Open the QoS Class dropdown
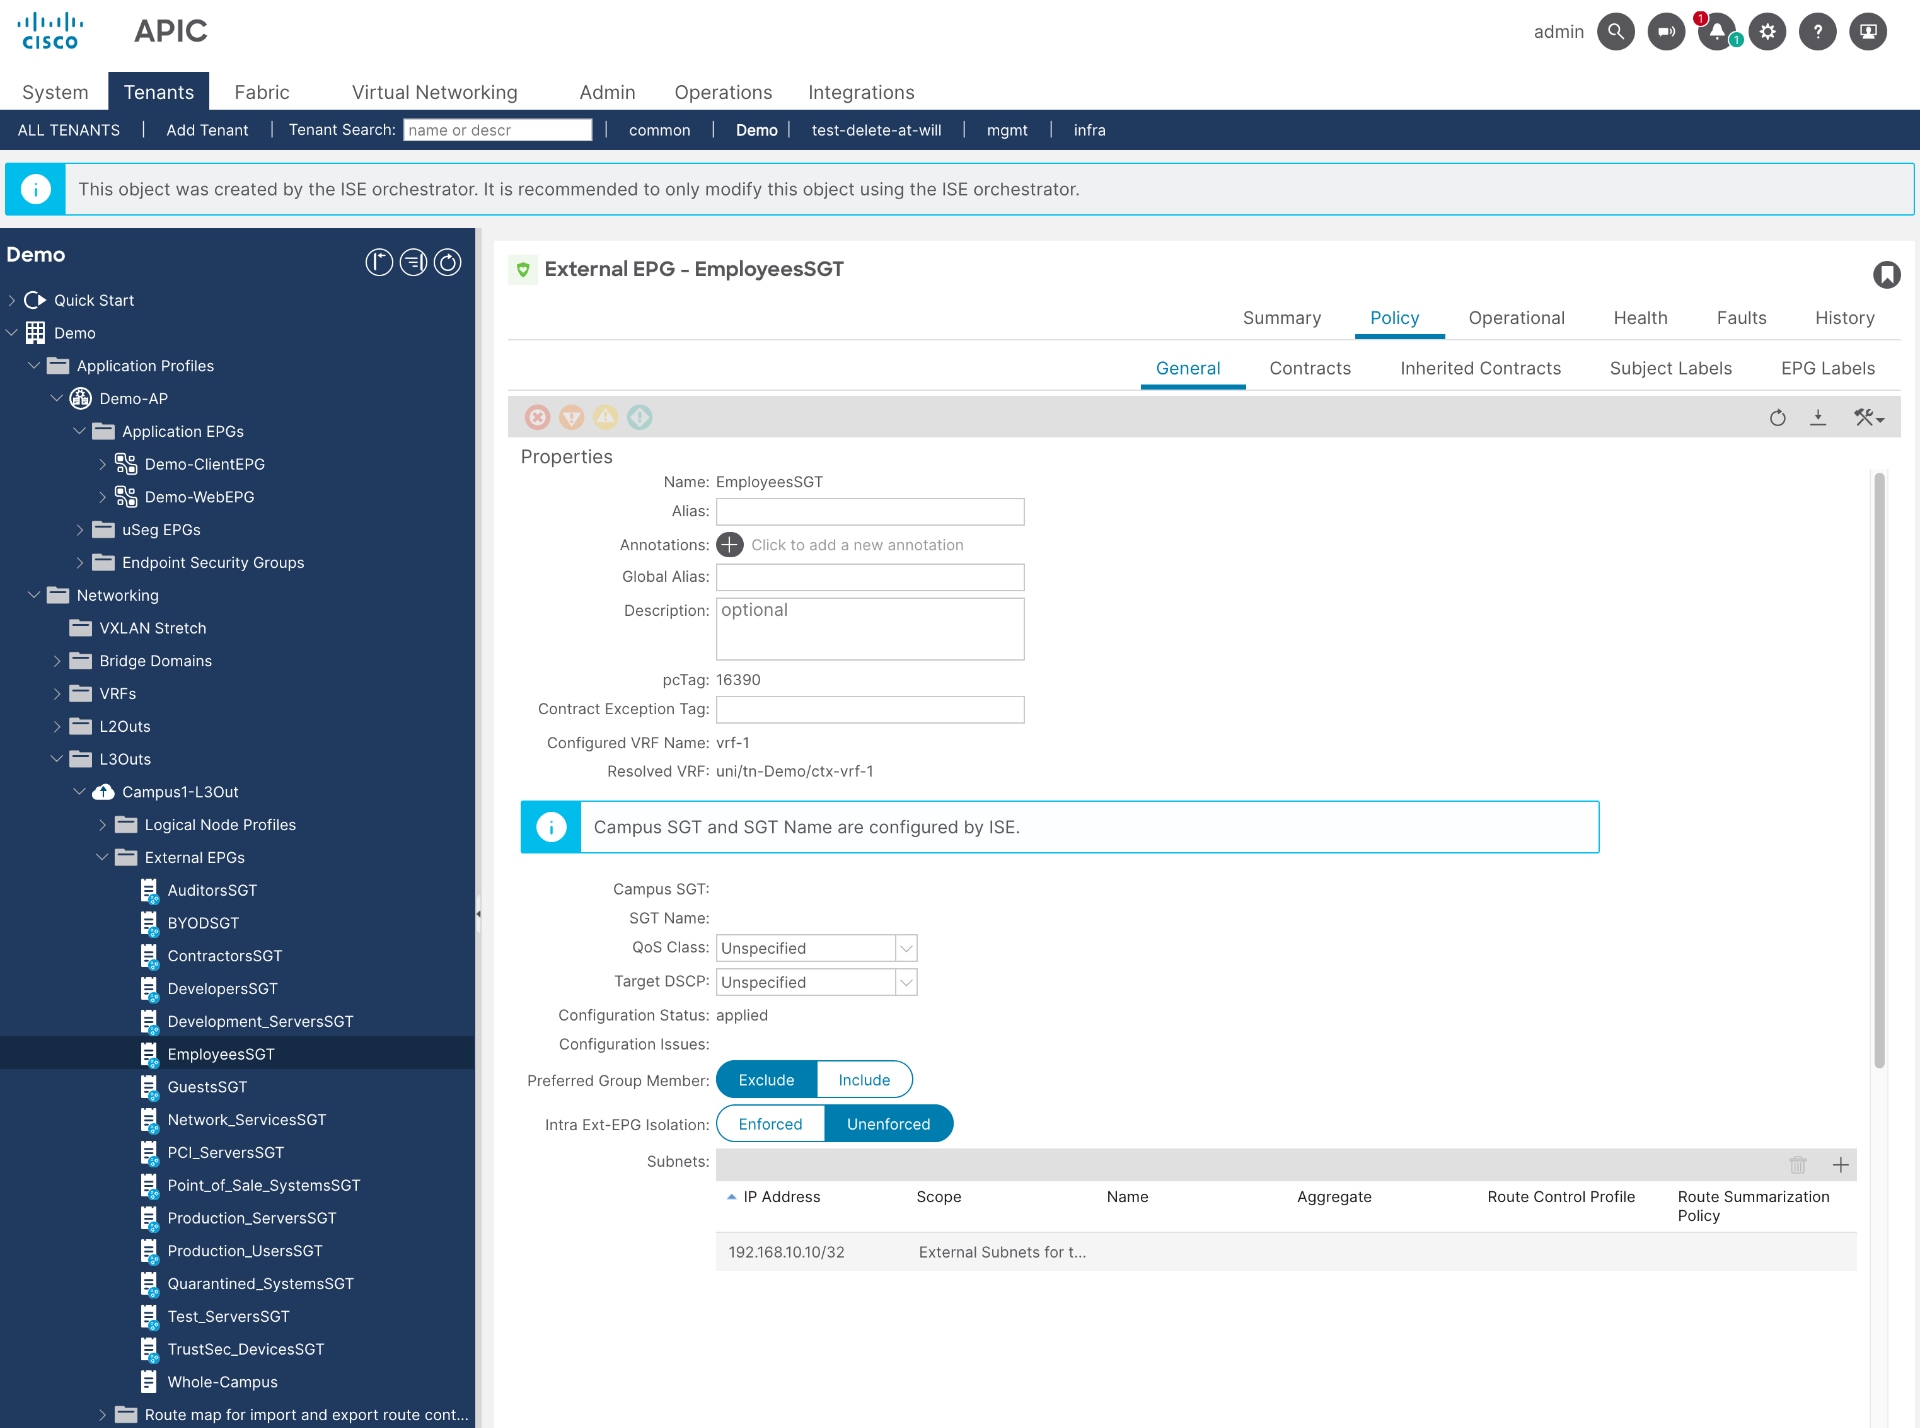The image size is (1920, 1428). coord(905,948)
